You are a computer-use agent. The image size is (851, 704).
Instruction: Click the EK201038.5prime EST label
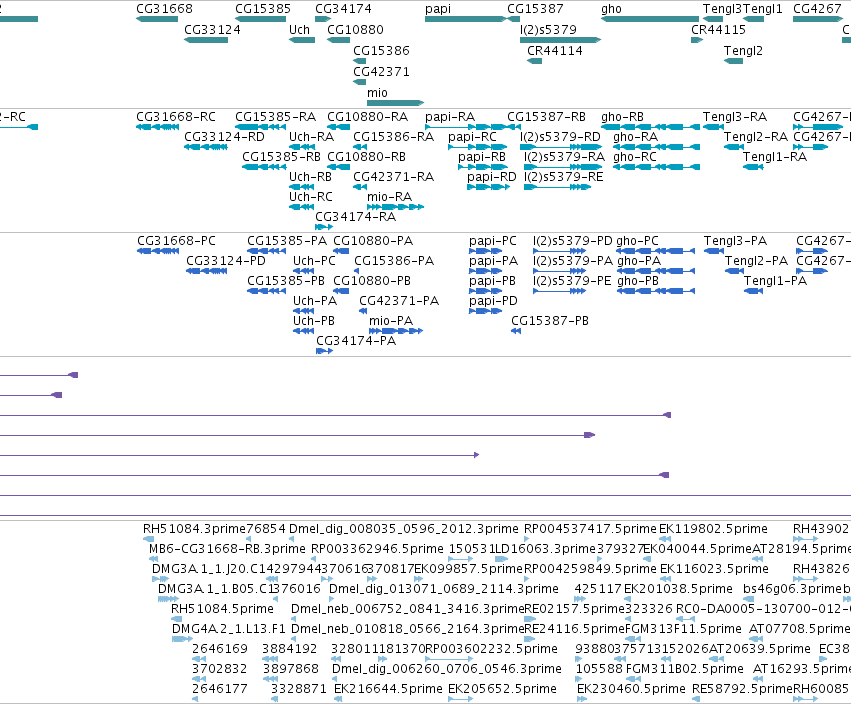click(678, 589)
